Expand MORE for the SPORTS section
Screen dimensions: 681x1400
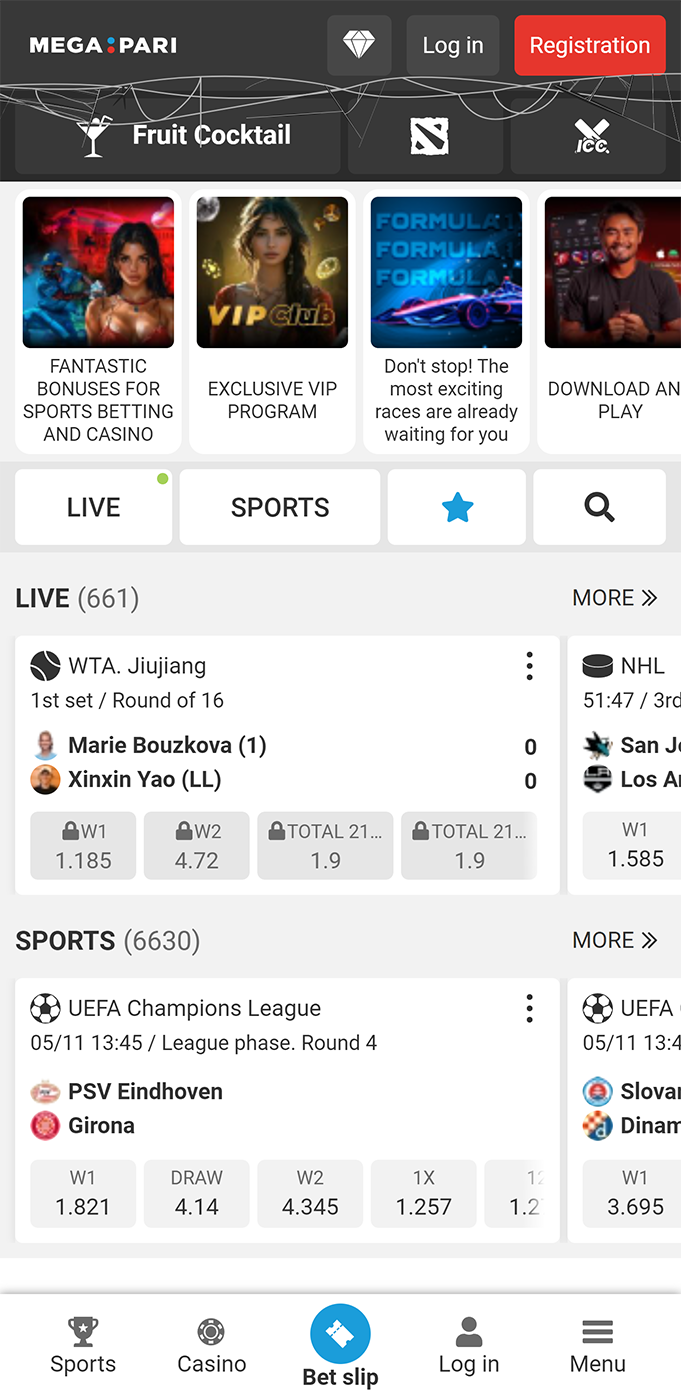point(614,941)
